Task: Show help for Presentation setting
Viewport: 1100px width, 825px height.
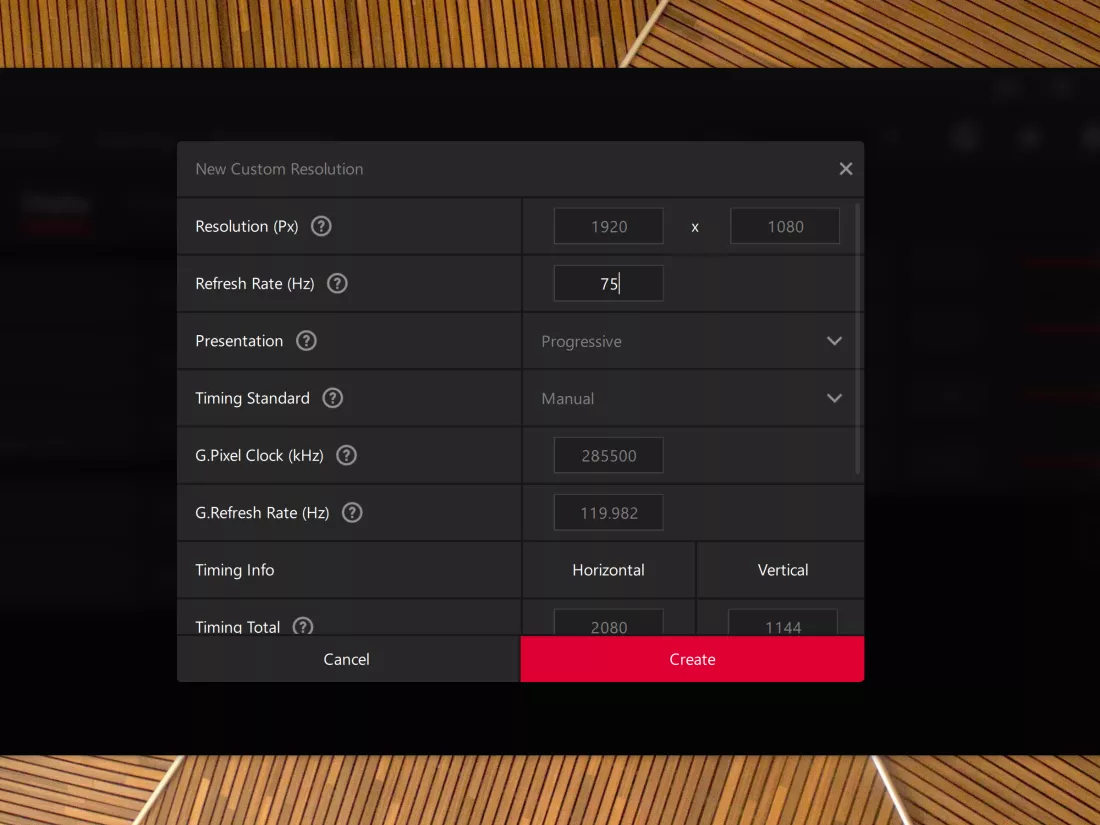Action: click(x=306, y=341)
